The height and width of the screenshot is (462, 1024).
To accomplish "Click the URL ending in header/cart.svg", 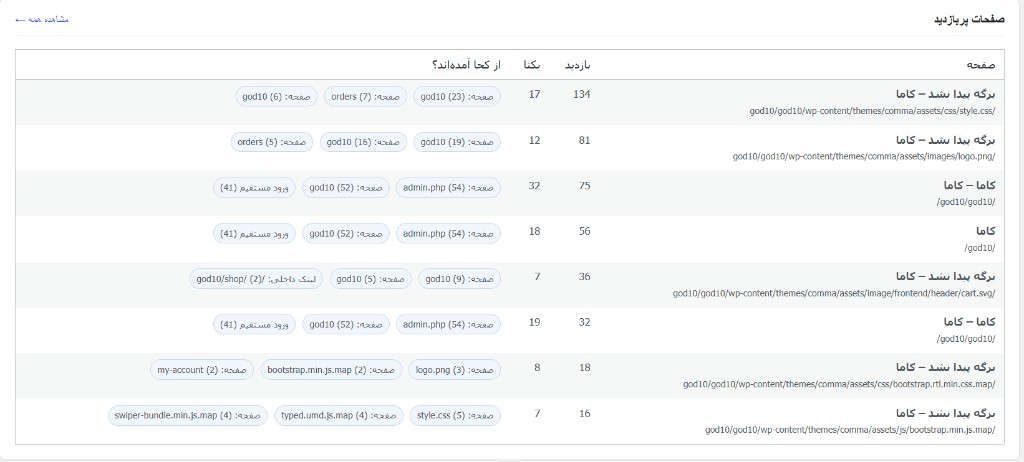I will pos(834,294).
